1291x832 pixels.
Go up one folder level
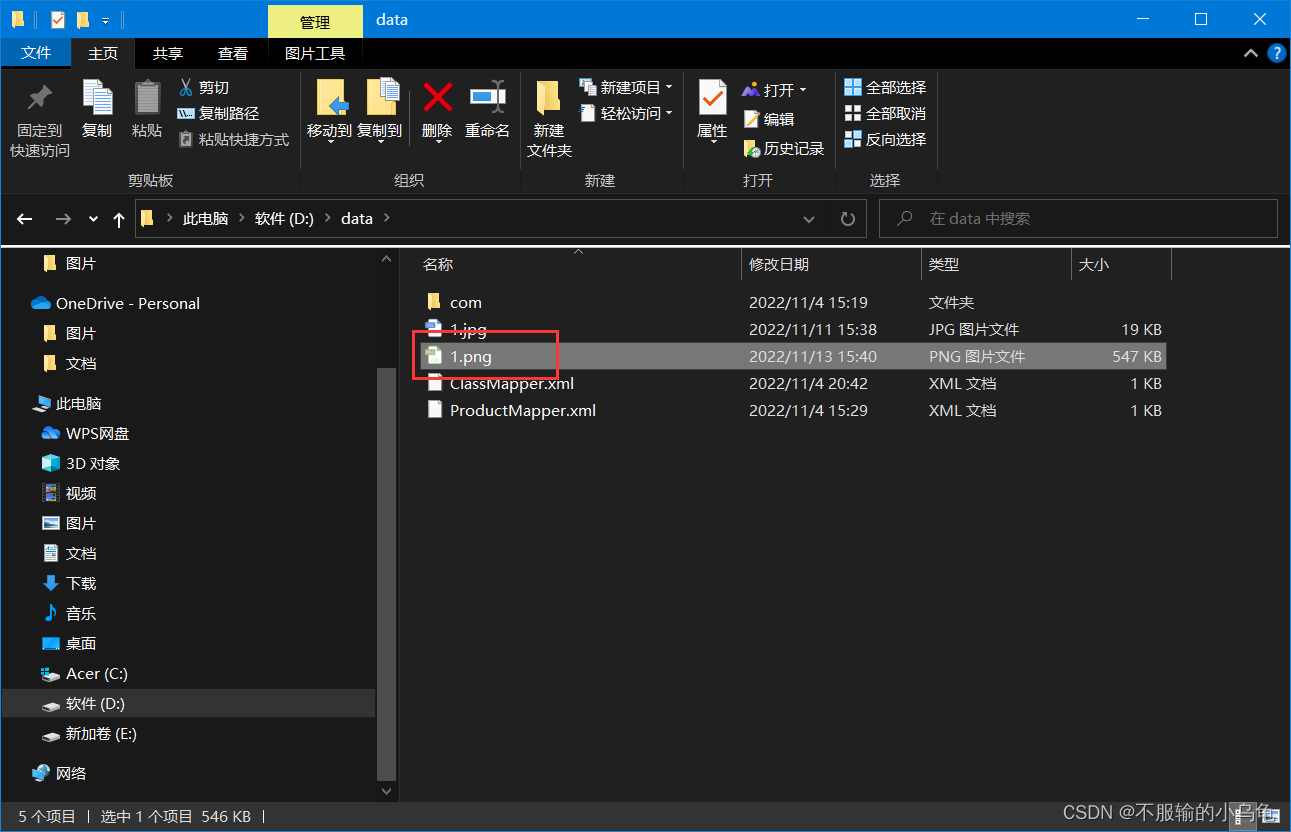tap(119, 218)
